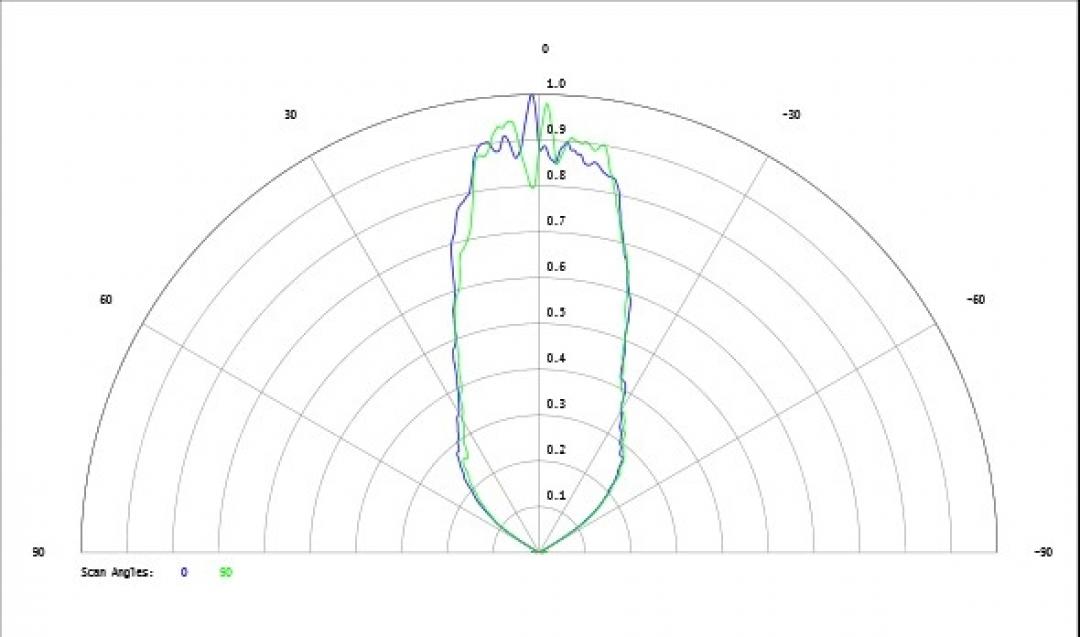The image size is (1080, 637).
Task: Click the 0.3 radial axis label
Action: pos(556,404)
